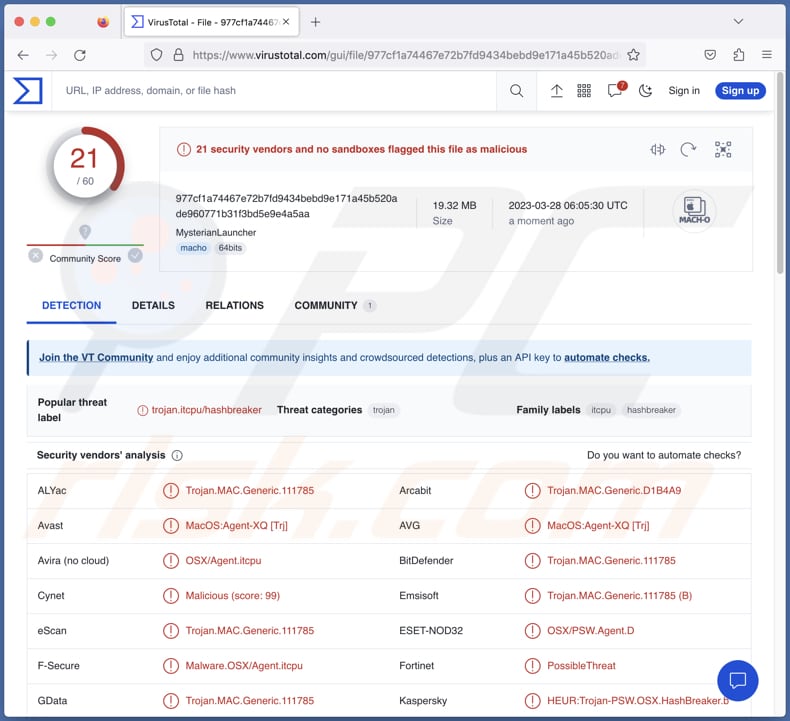Click the Sign in link
Screen dimensions: 790x721
pos(684,91)
